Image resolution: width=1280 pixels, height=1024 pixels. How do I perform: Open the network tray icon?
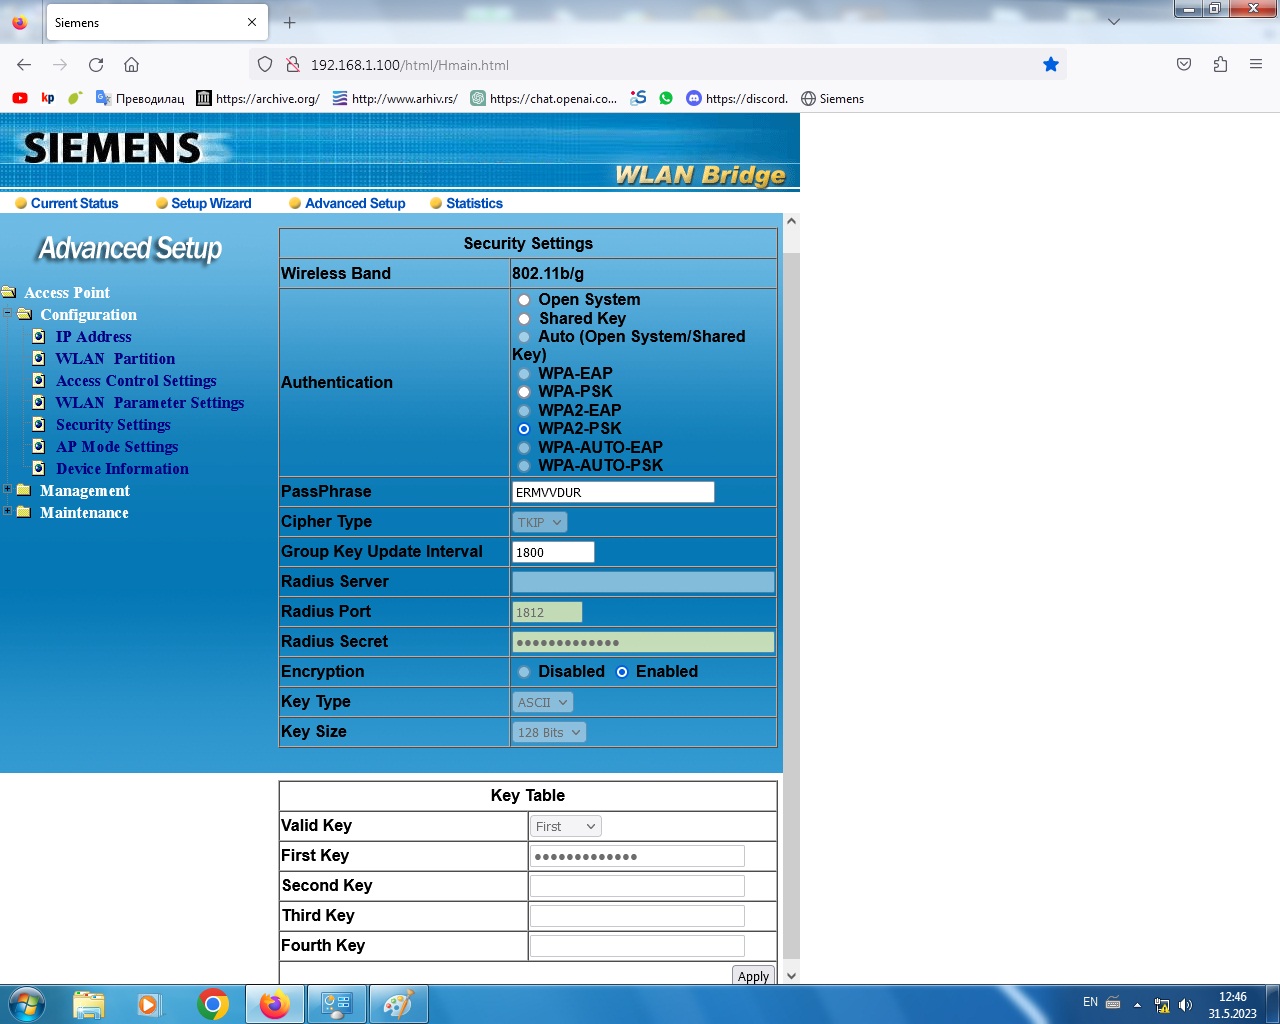tap(1162, 1005)
